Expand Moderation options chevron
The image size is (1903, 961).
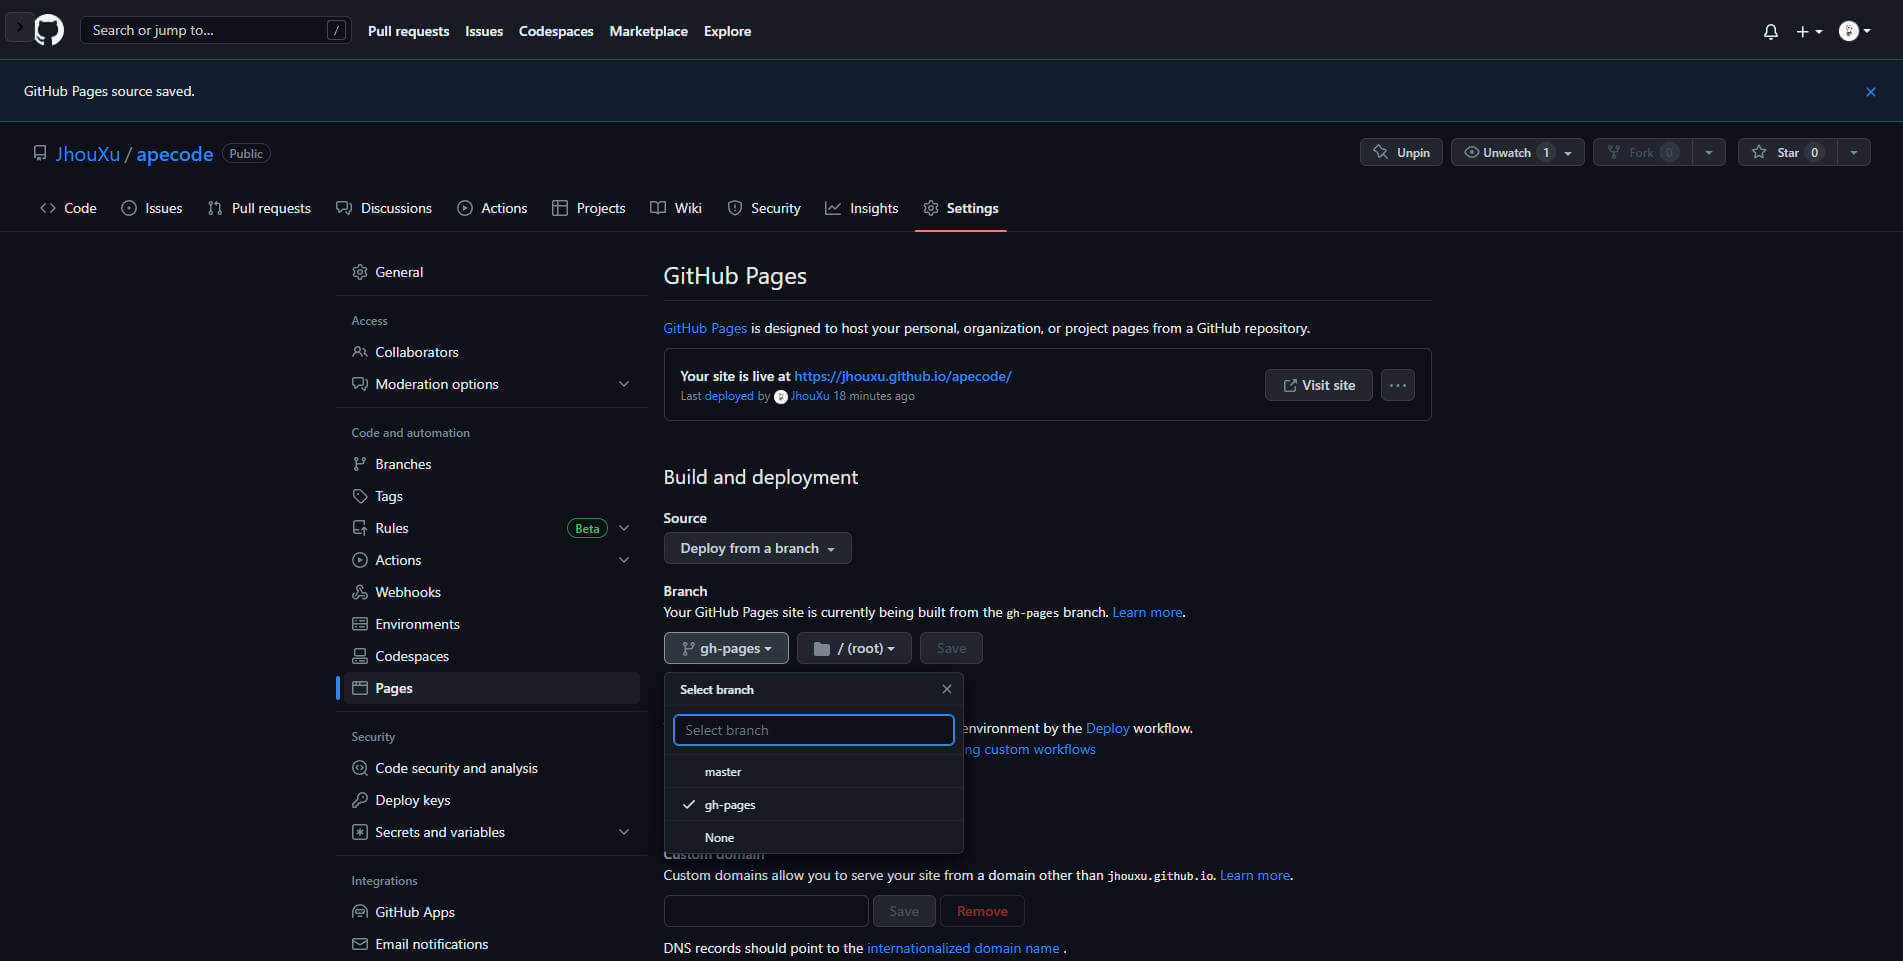pyautogui.click(x=624, y=384)
